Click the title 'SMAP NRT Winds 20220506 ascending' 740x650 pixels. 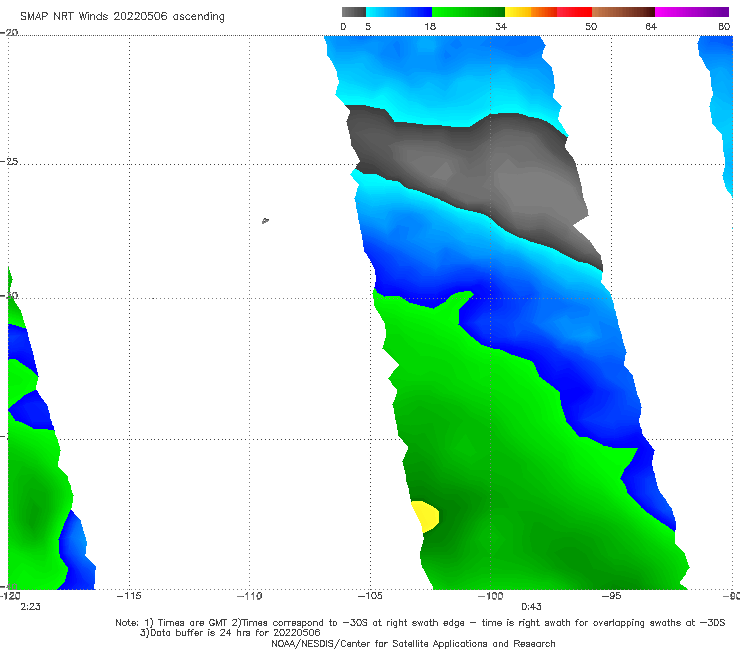tap(122, 17)
